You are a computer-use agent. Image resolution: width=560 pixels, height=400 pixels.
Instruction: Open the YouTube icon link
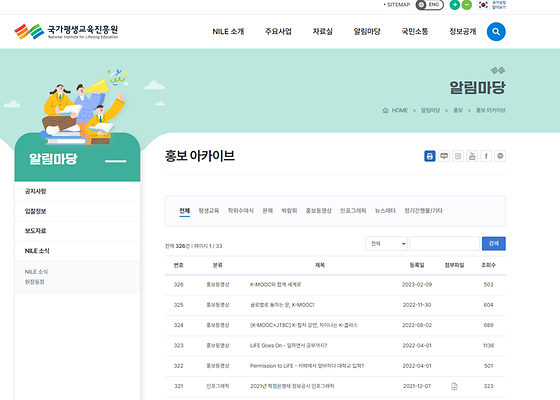(x=472, y=156)
